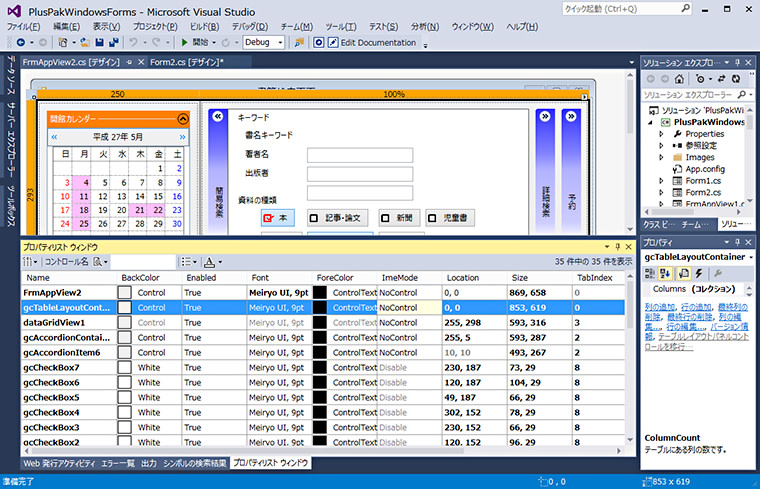Click the 行の追加 link
Viewport: 760px width, 489px height.
[x=696, y=307]
